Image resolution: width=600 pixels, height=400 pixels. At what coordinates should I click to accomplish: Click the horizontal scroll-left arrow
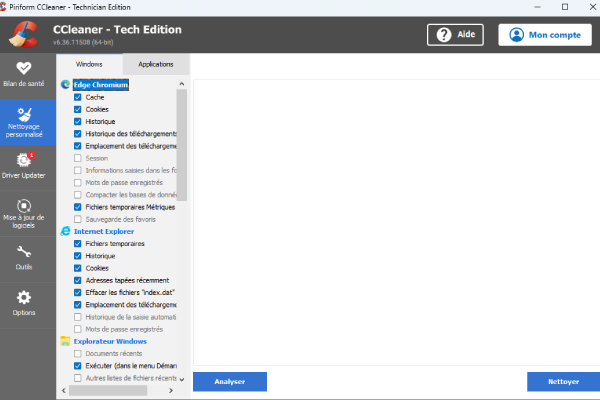tap(64, 390)
